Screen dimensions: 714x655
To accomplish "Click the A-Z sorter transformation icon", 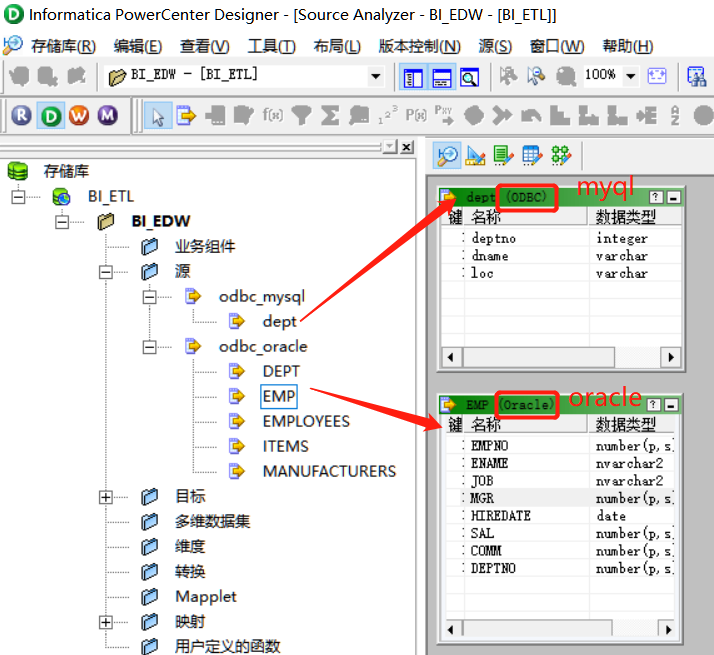I will pyautogui.click(x=675, y=115).
